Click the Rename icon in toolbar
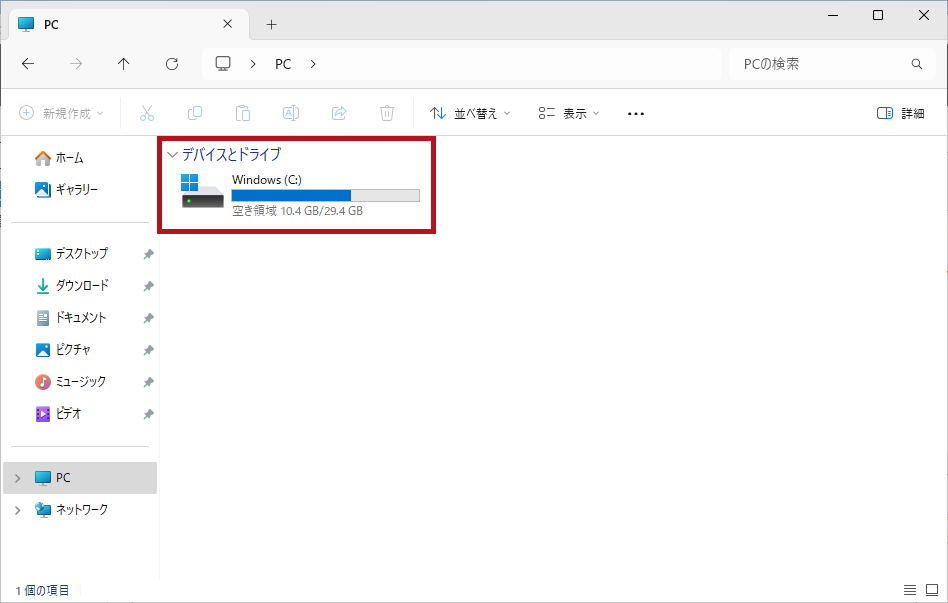948x603 pixels. (291, 113)
